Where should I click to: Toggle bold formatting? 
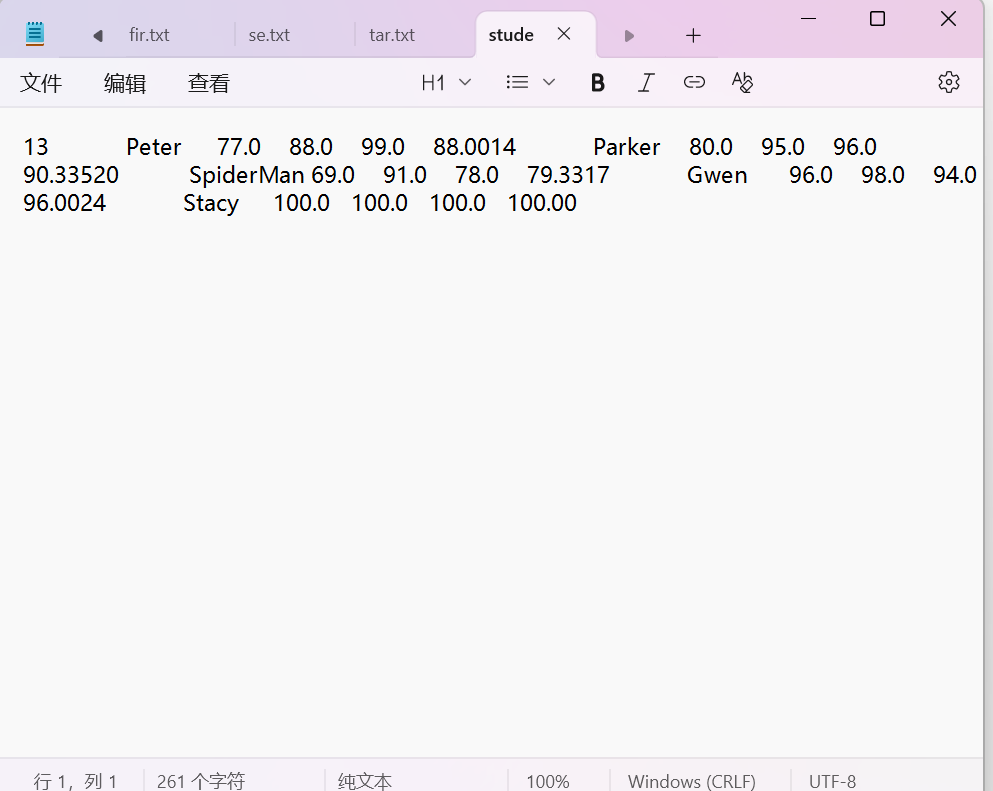(597, 82)
